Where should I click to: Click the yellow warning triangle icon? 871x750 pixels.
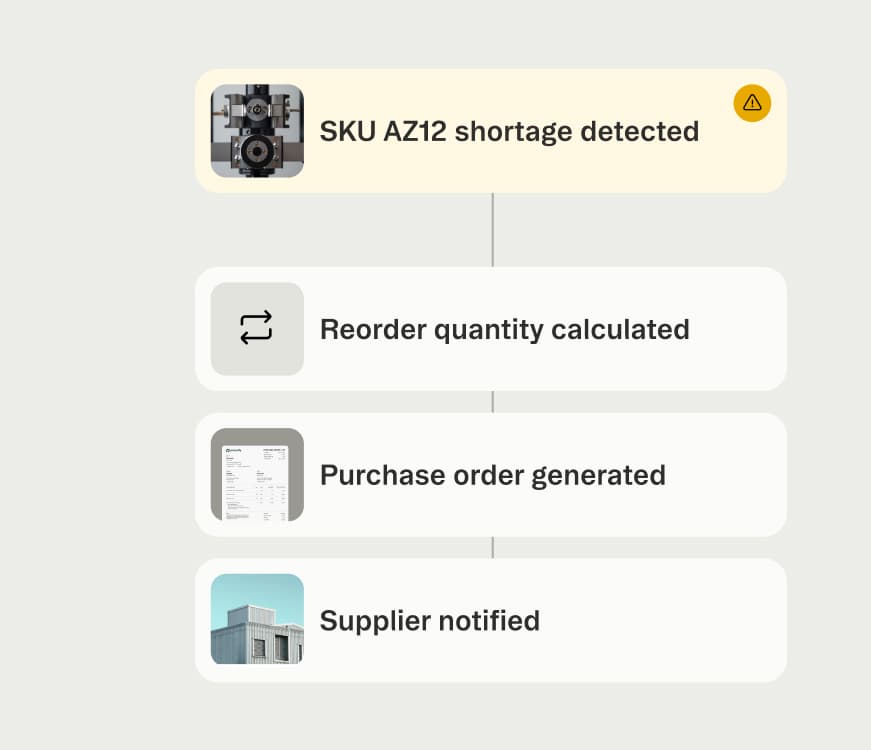coord(752,102)
